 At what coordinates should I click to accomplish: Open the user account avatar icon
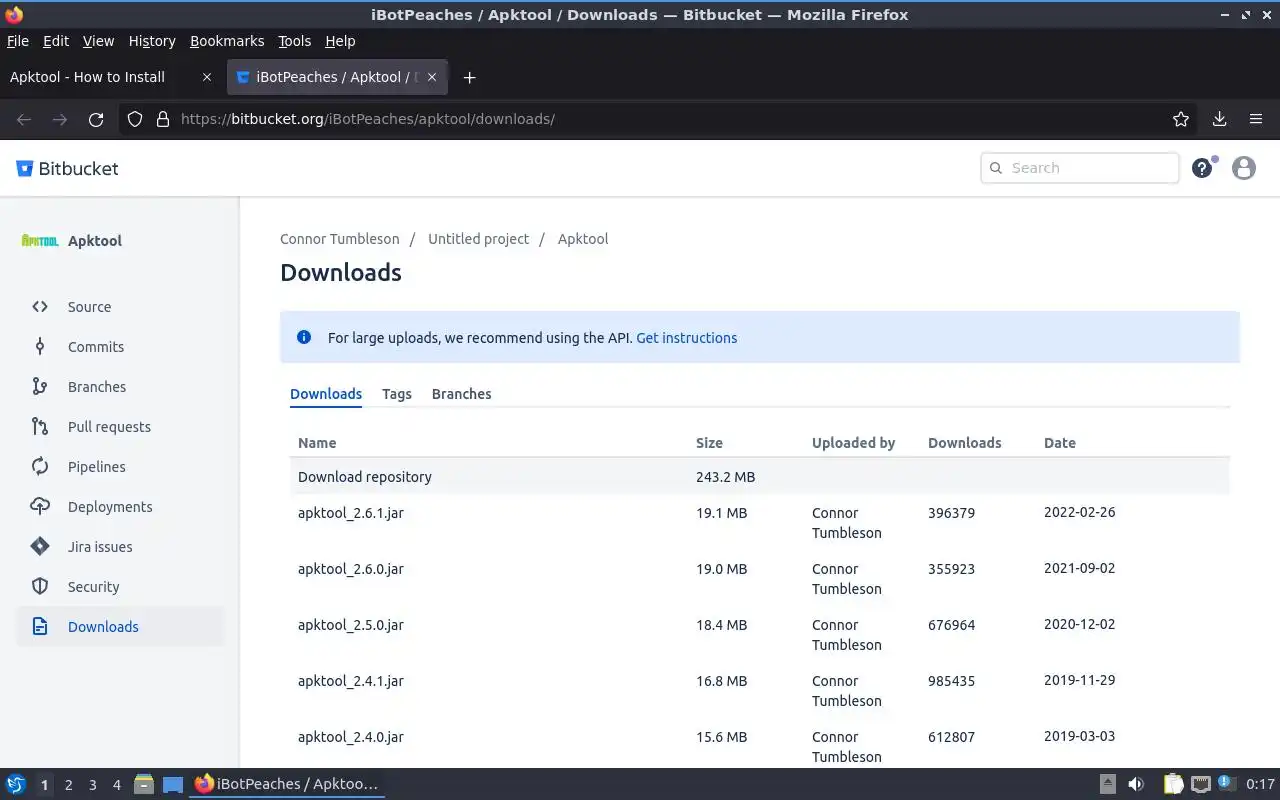[1244, 168]
